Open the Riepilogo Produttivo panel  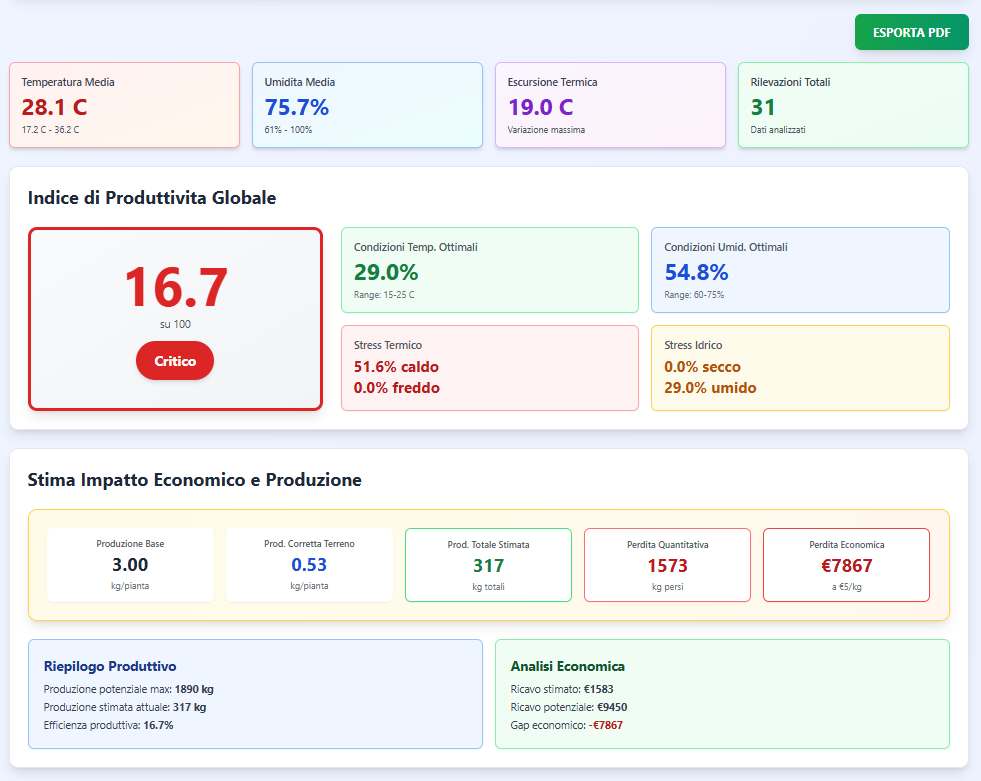pyautogui.click(x=255, y=694)
